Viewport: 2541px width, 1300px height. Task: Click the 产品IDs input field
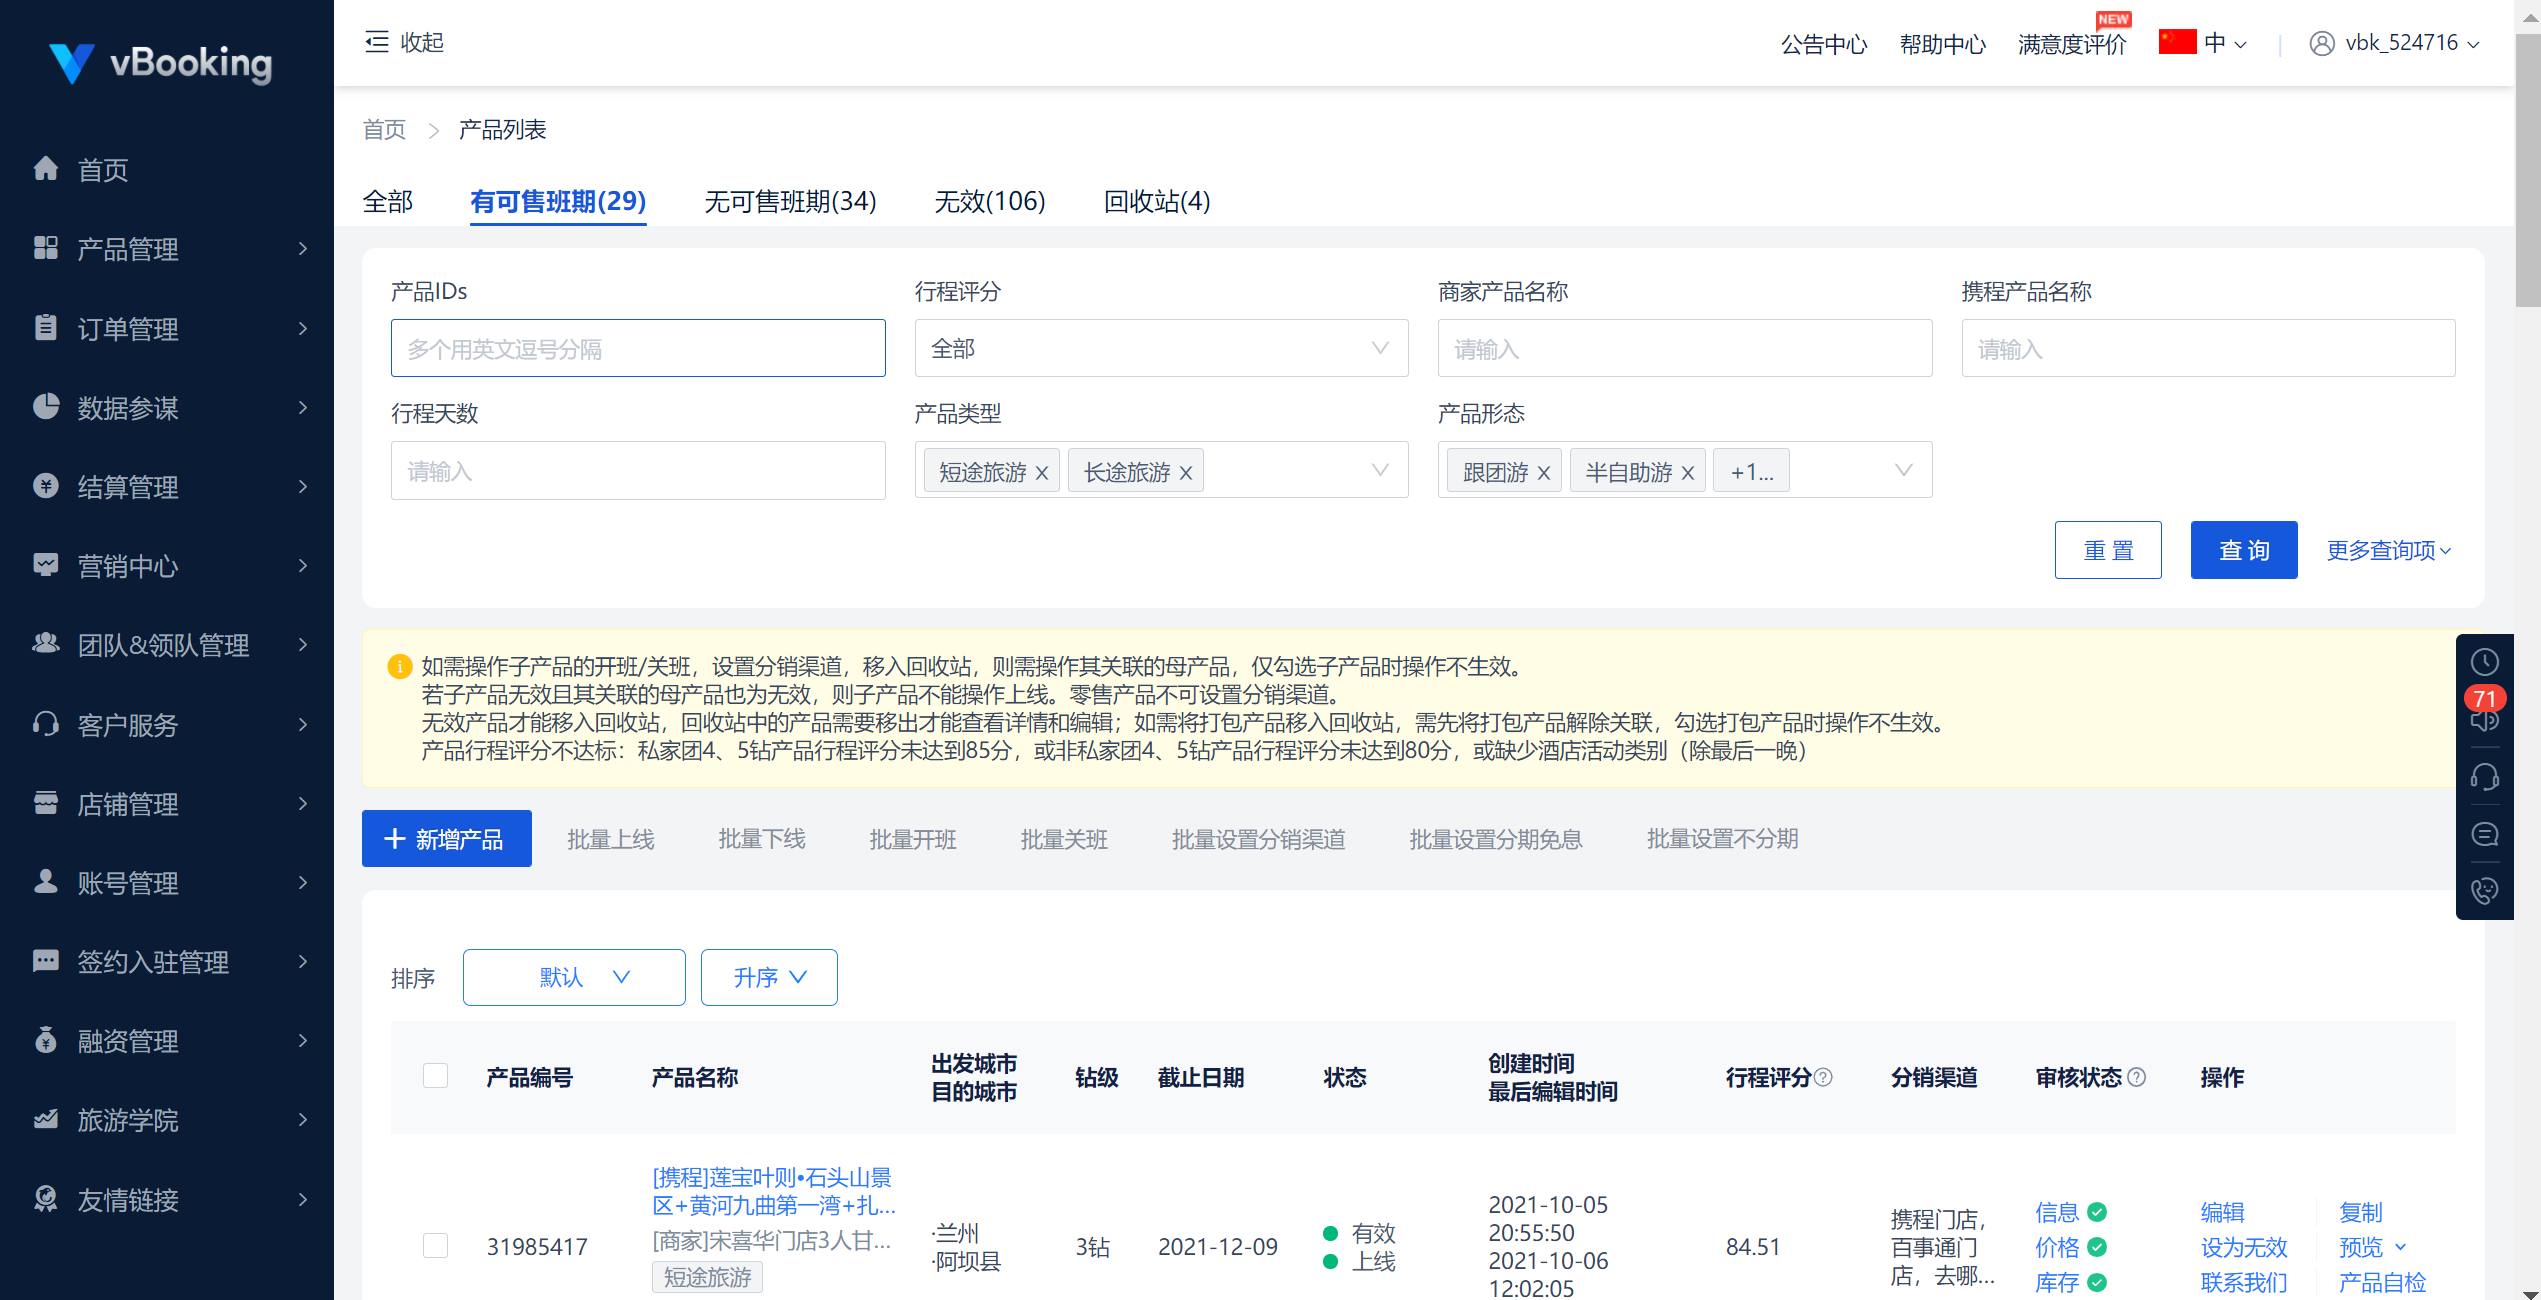point(638,348)
